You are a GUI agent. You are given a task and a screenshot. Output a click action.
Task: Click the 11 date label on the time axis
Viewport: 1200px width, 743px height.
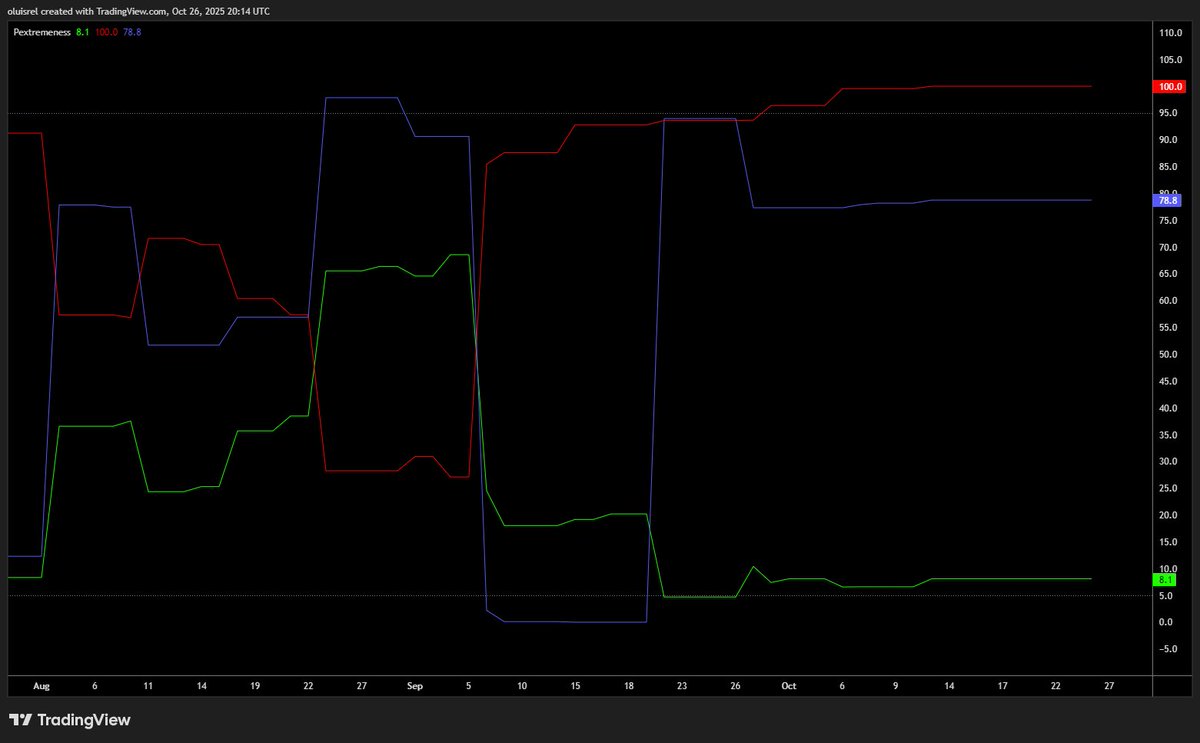point(148,687)
